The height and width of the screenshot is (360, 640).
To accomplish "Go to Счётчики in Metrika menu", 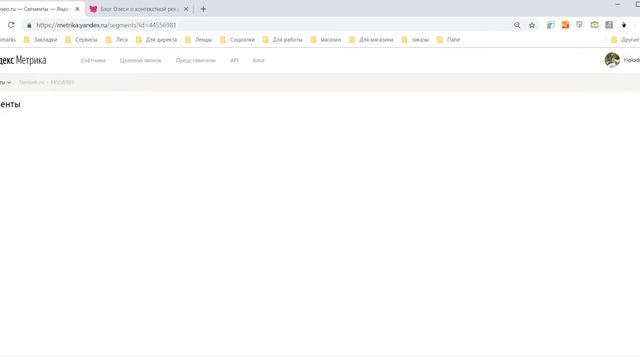I will coord(93,60).
